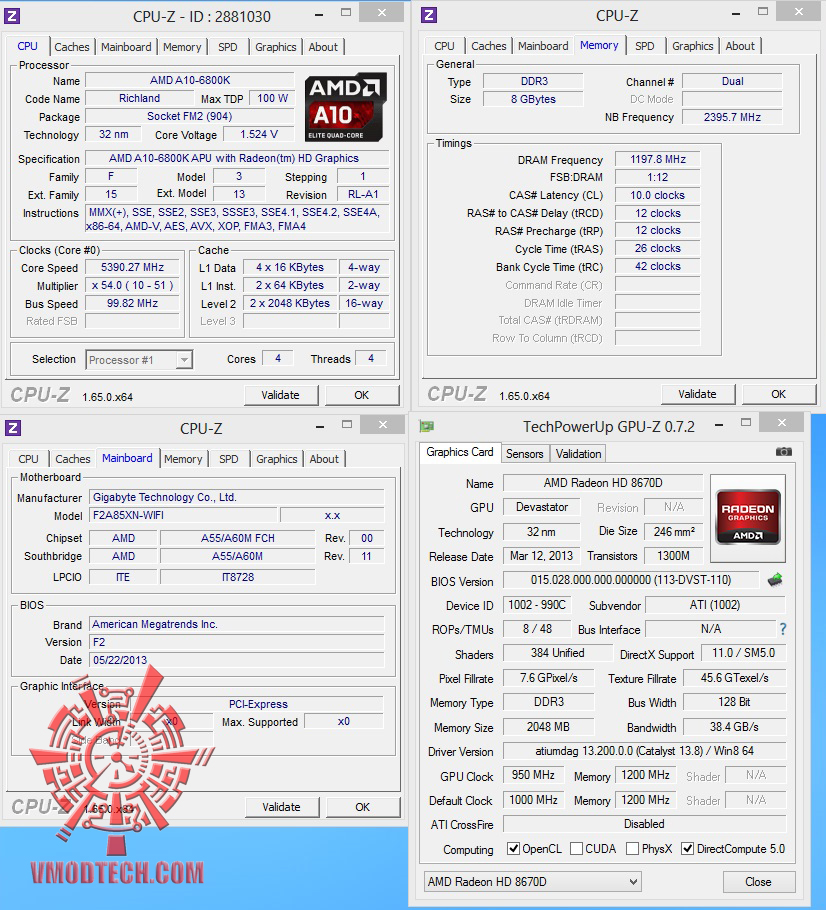The width and height of the screenshot is (826, 910).
Task: Click the Bus Speed 99.82 MHz value
Action: click(x=132, y=303)
